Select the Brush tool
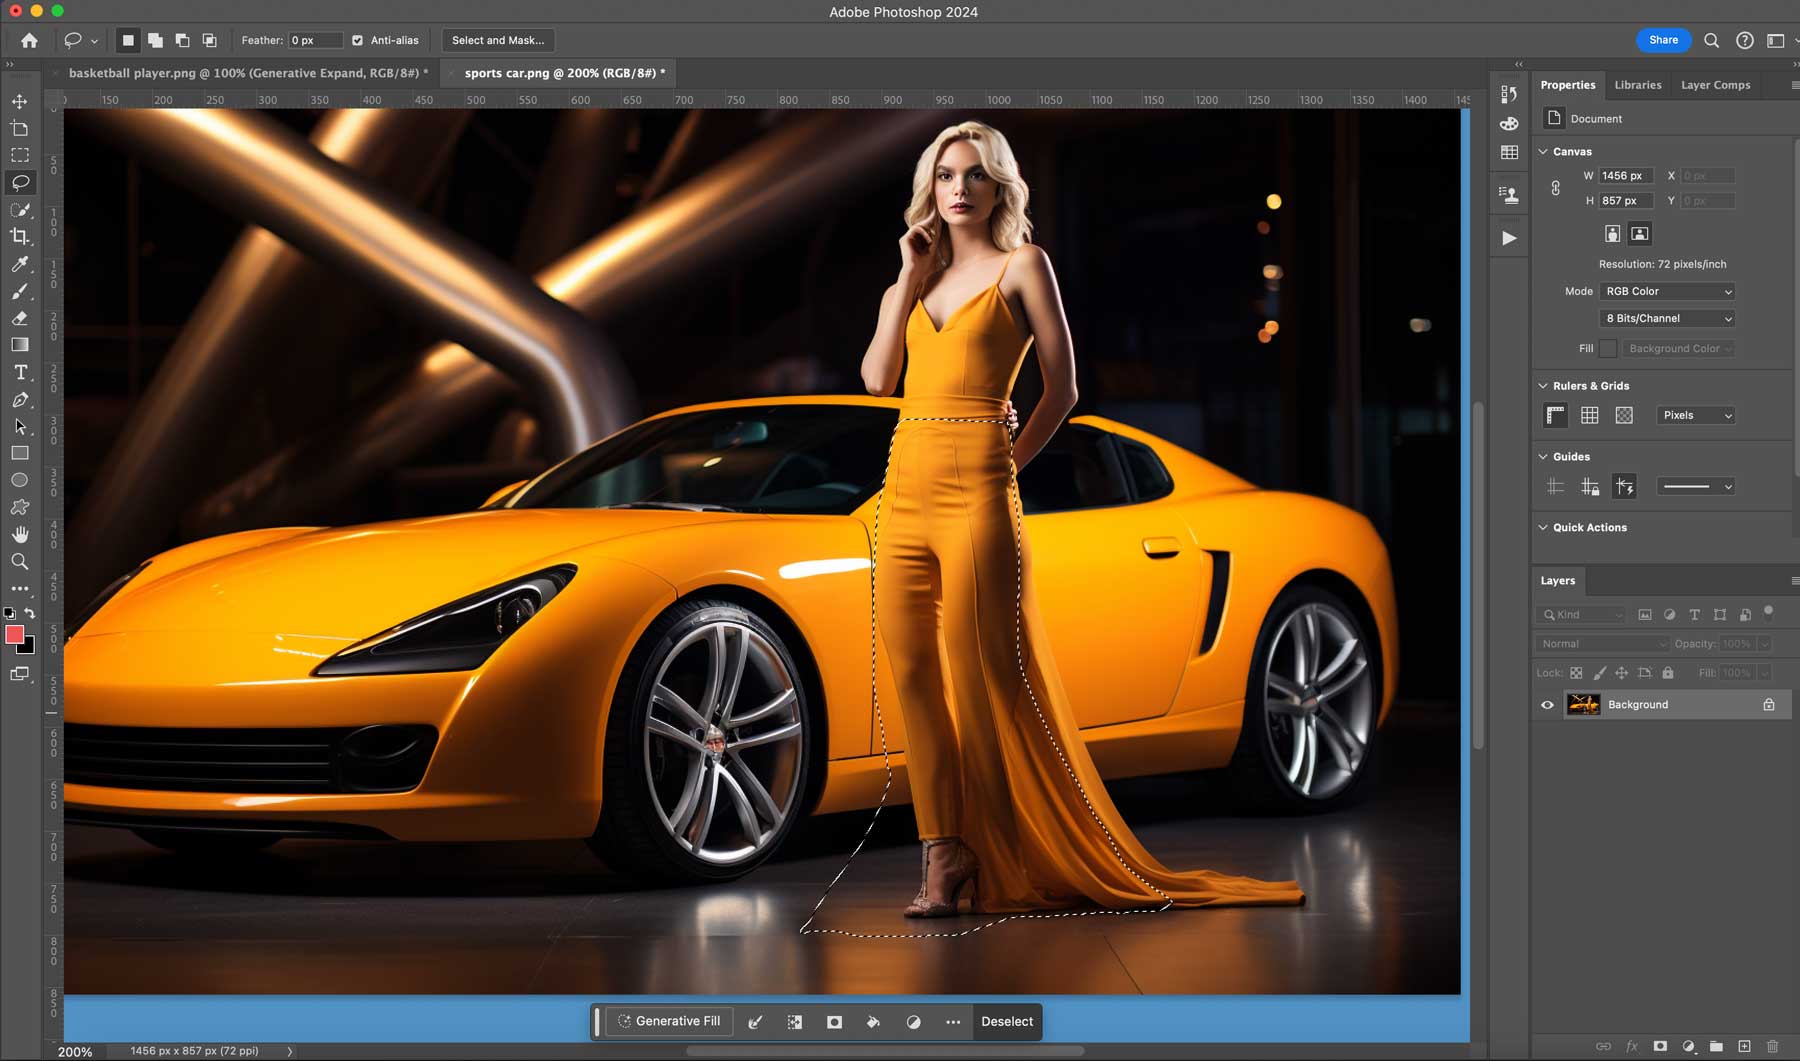 click(19, 292)
